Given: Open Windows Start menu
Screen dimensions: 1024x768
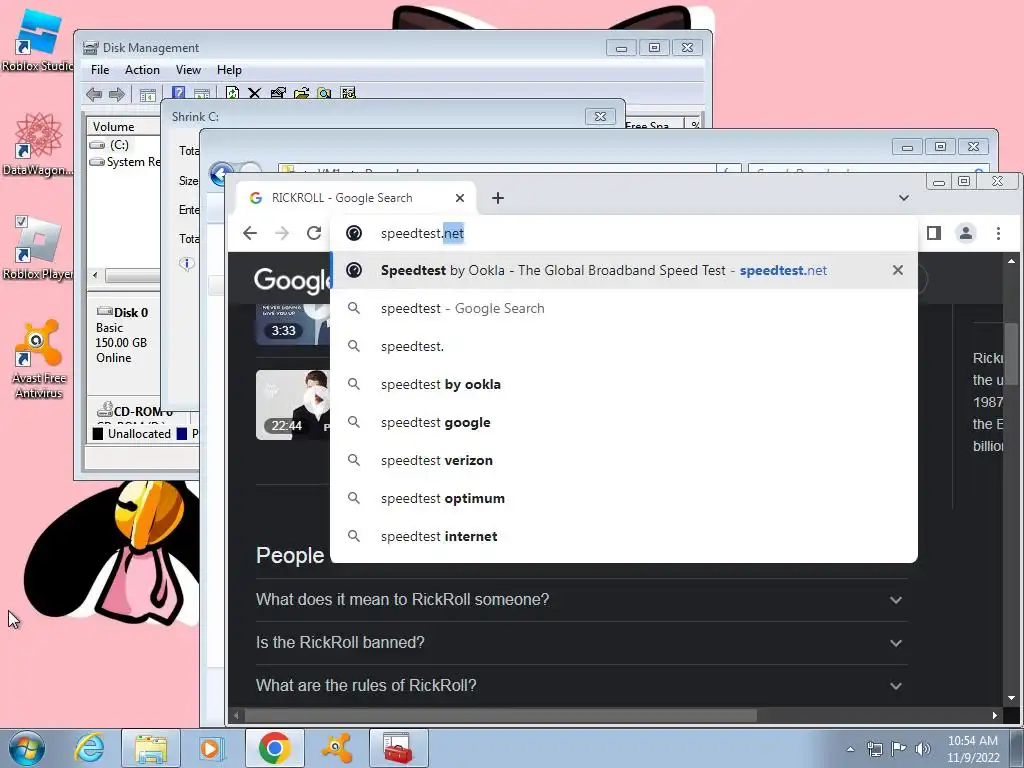Looking at the screenshot, I should pos(26,748).
